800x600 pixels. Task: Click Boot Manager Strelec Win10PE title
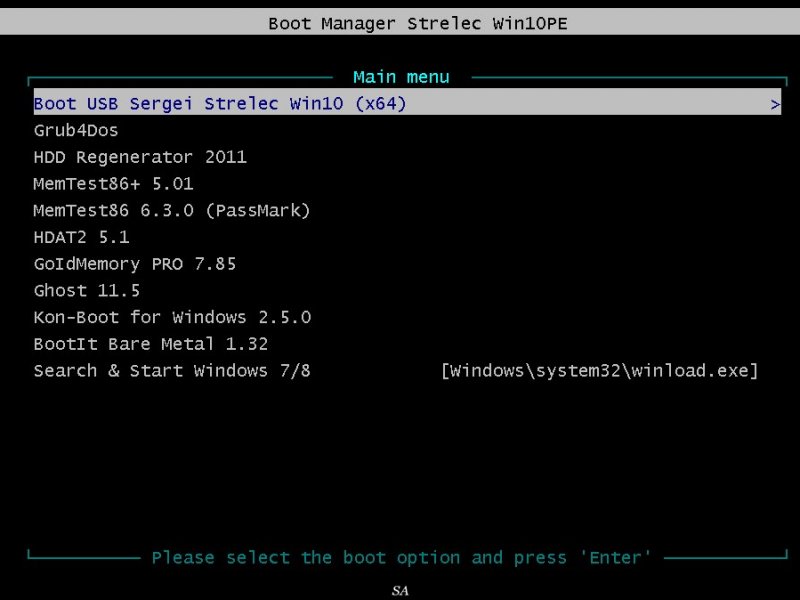418,23
